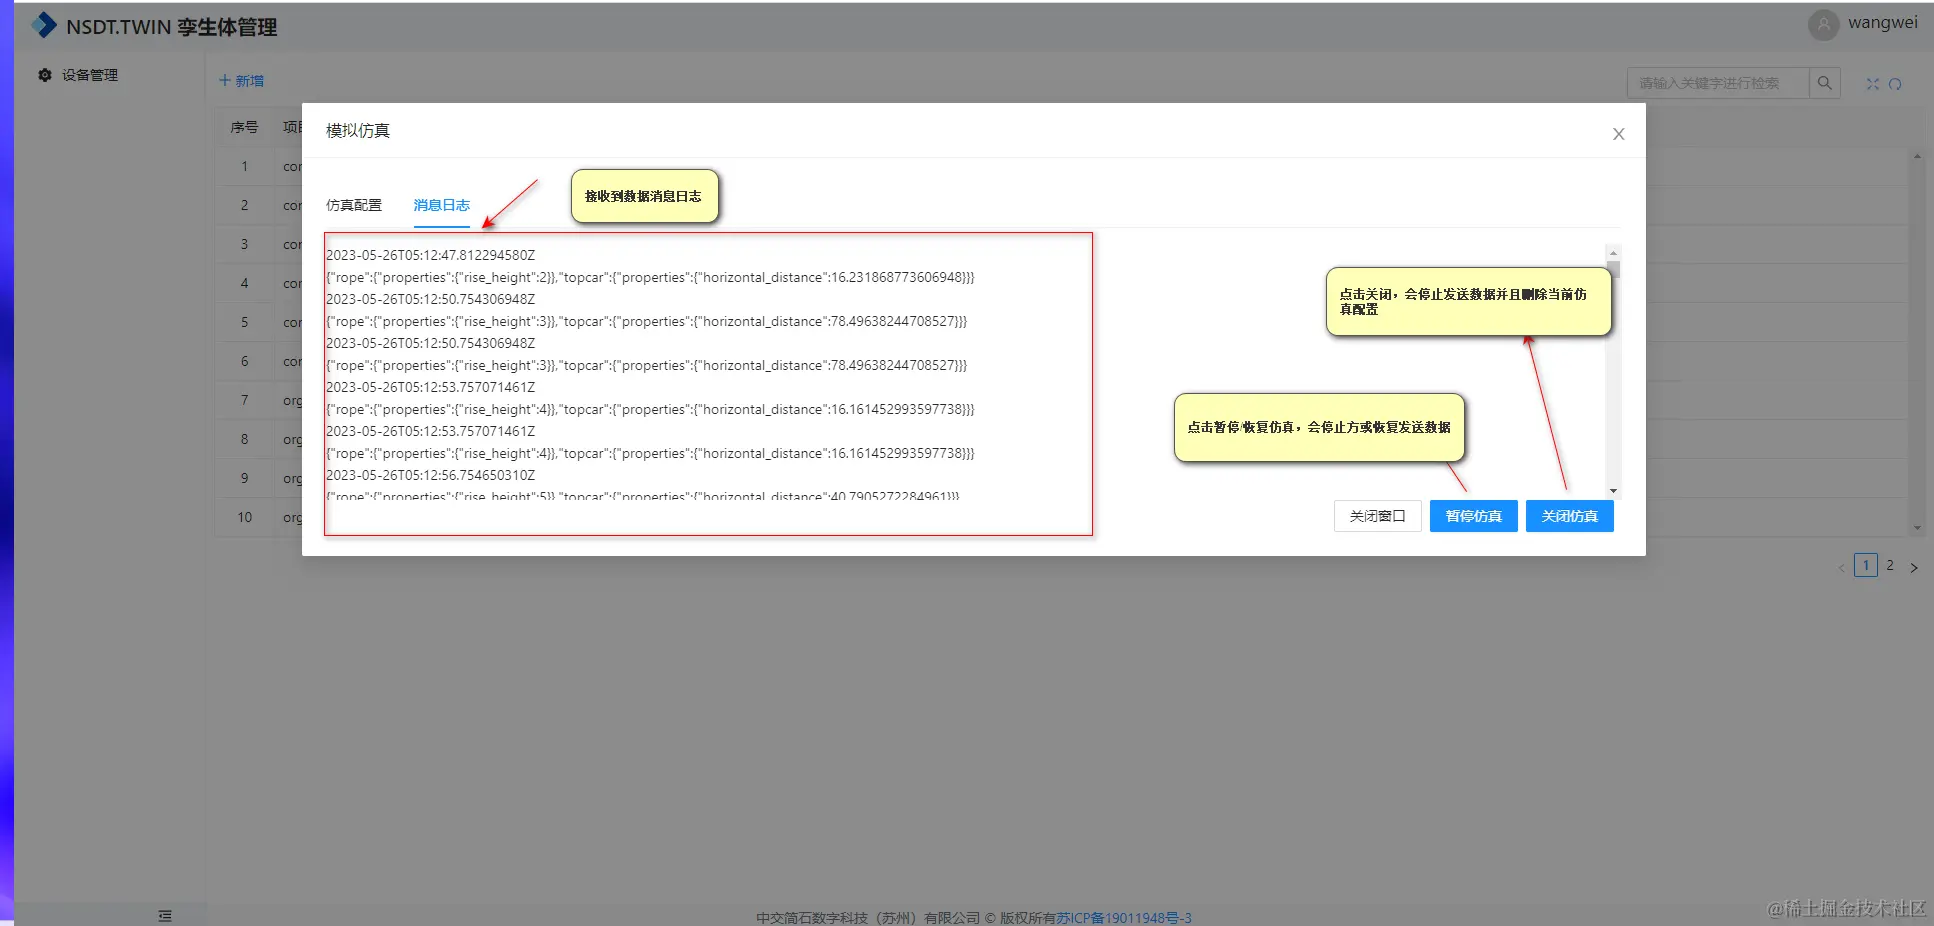Click the log line with rise_height 2
Viewport: 1934px width, 926px height.
tap(650, 277)
